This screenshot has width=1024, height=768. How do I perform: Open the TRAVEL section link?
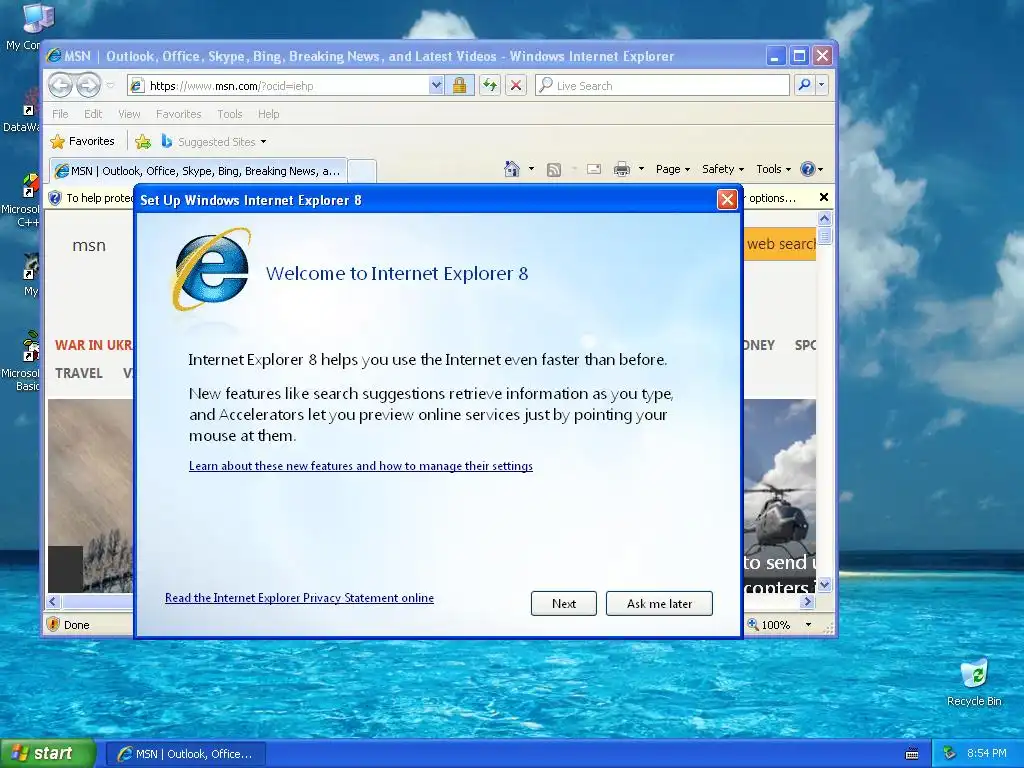[79, 373]
